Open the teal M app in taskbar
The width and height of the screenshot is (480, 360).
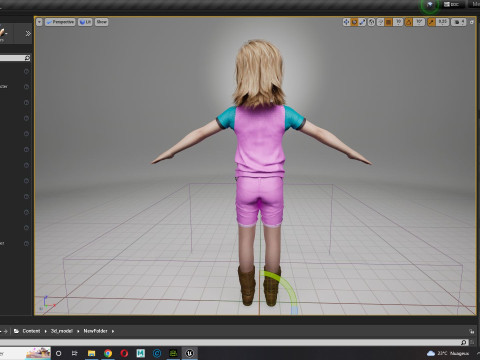(141, 353)
